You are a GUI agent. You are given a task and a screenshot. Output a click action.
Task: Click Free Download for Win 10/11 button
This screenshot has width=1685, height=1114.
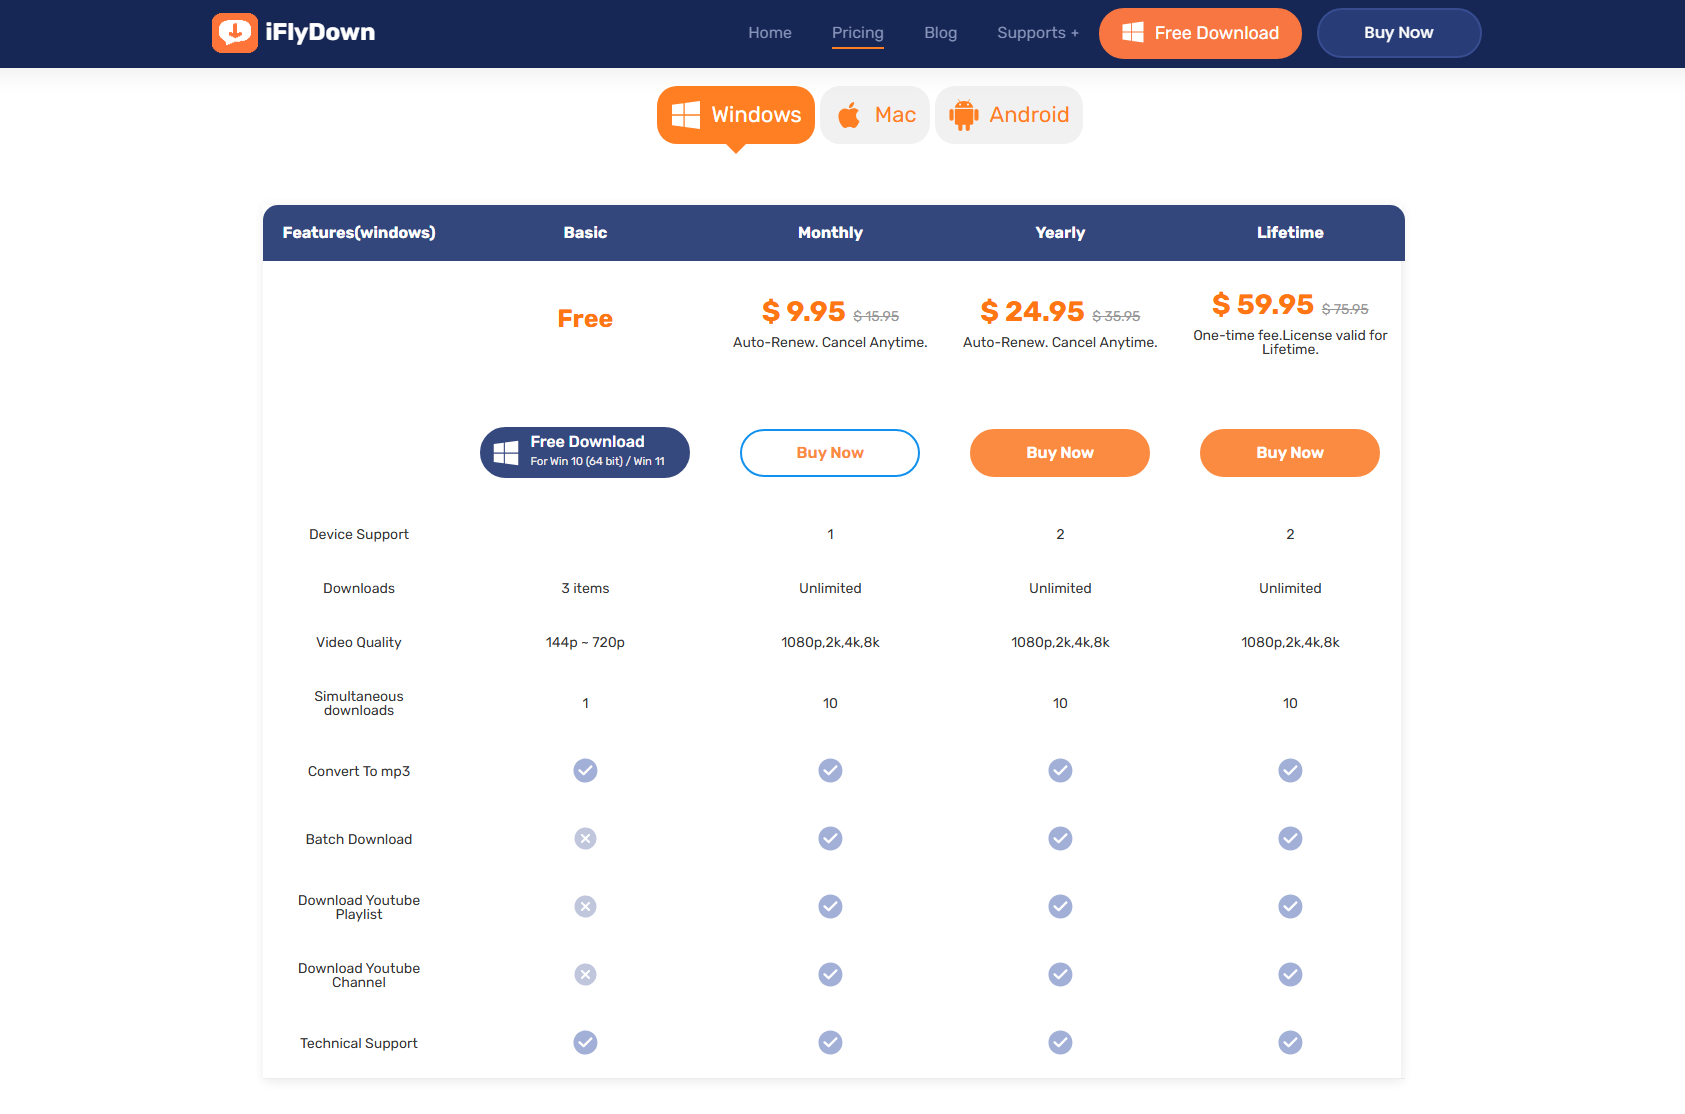tap(585, 453)
